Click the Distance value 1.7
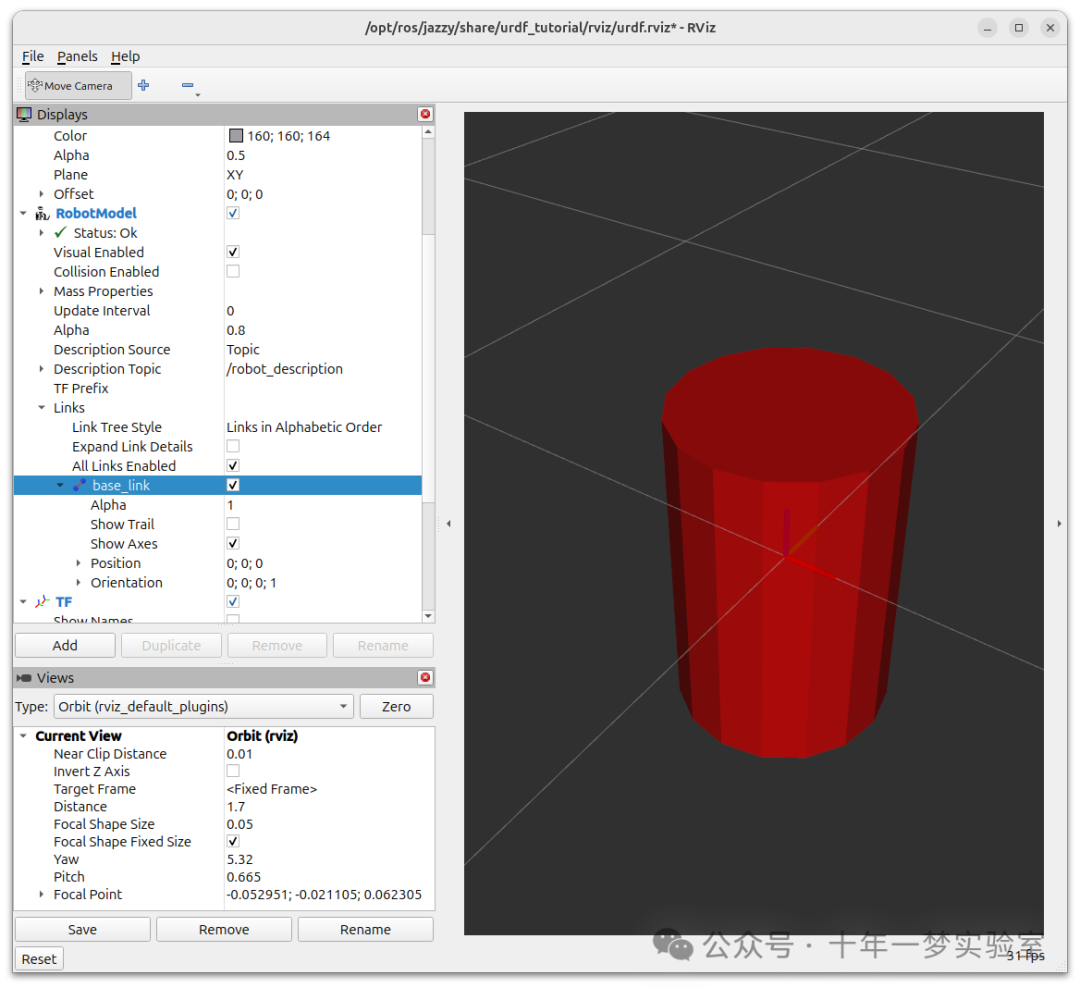This screenshot has height=988, width=1080. (x=236, y=807)
